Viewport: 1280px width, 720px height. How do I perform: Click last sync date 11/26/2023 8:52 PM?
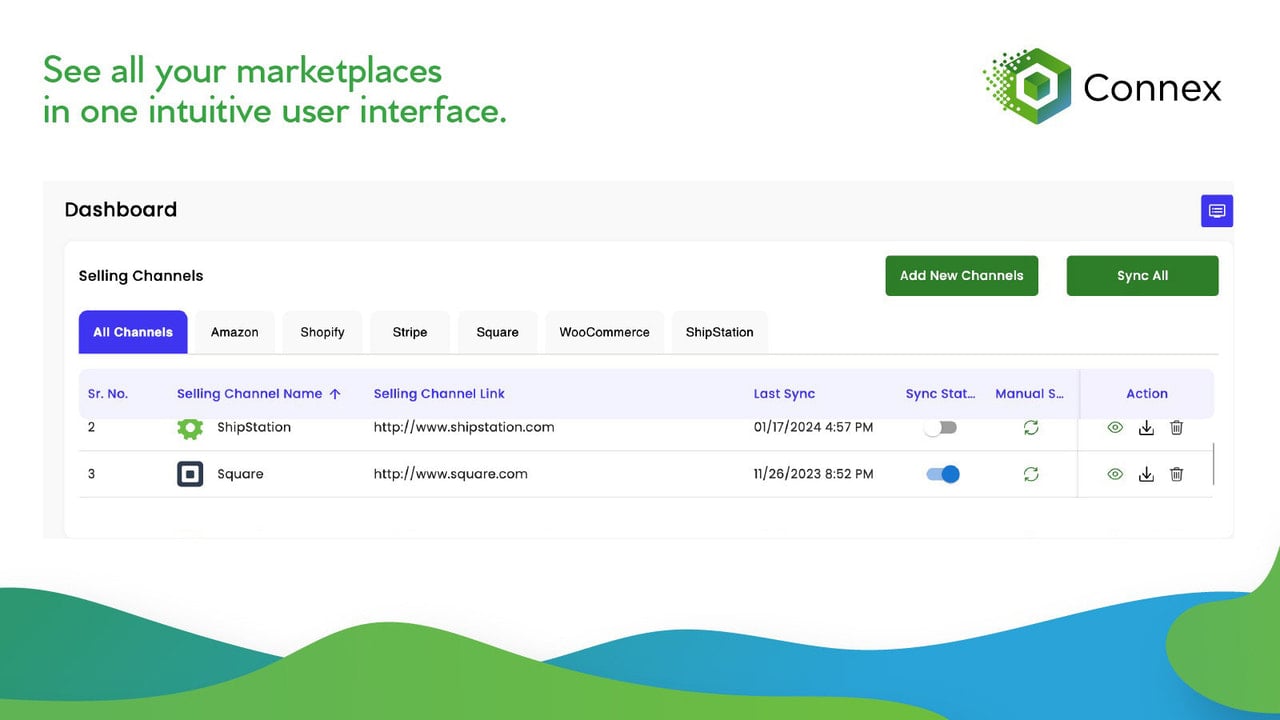click(813, 474)
